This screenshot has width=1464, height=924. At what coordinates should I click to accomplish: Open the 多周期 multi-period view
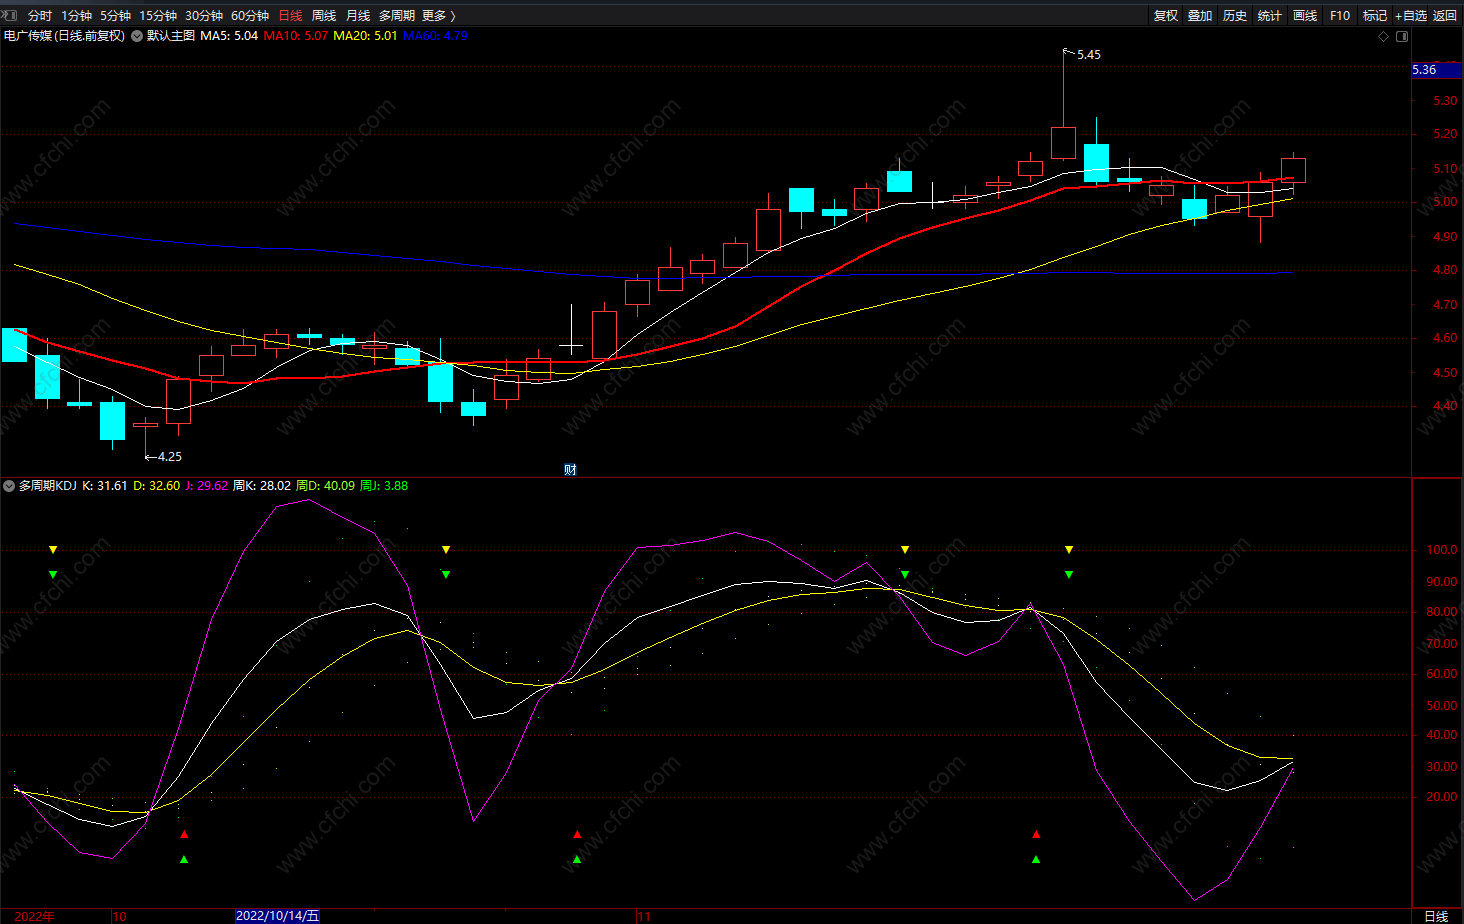pyautogui.click(x=397, y=16)
